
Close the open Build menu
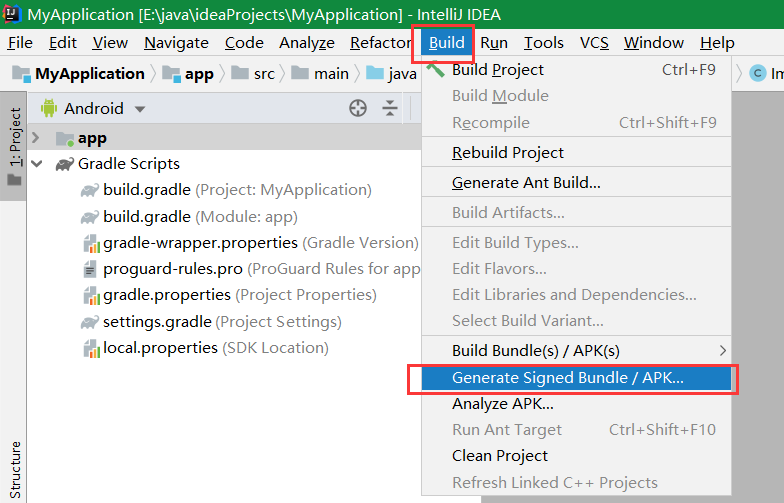coord(446,43)
